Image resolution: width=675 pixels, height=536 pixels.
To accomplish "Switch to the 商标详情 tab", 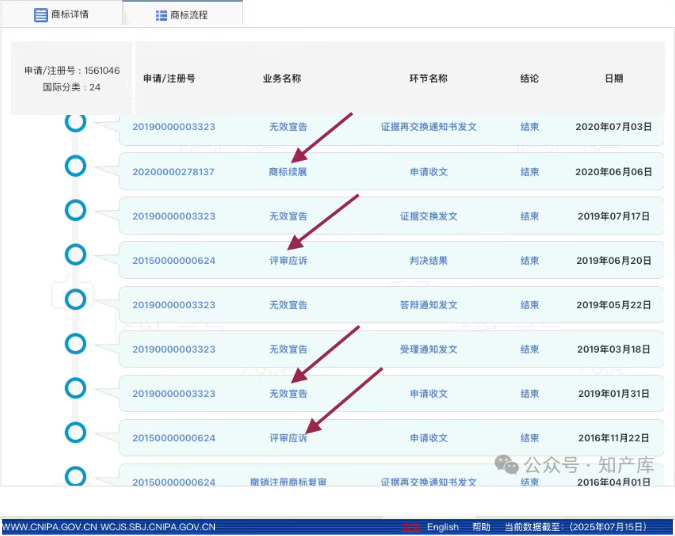I will (x=62, y=15).
